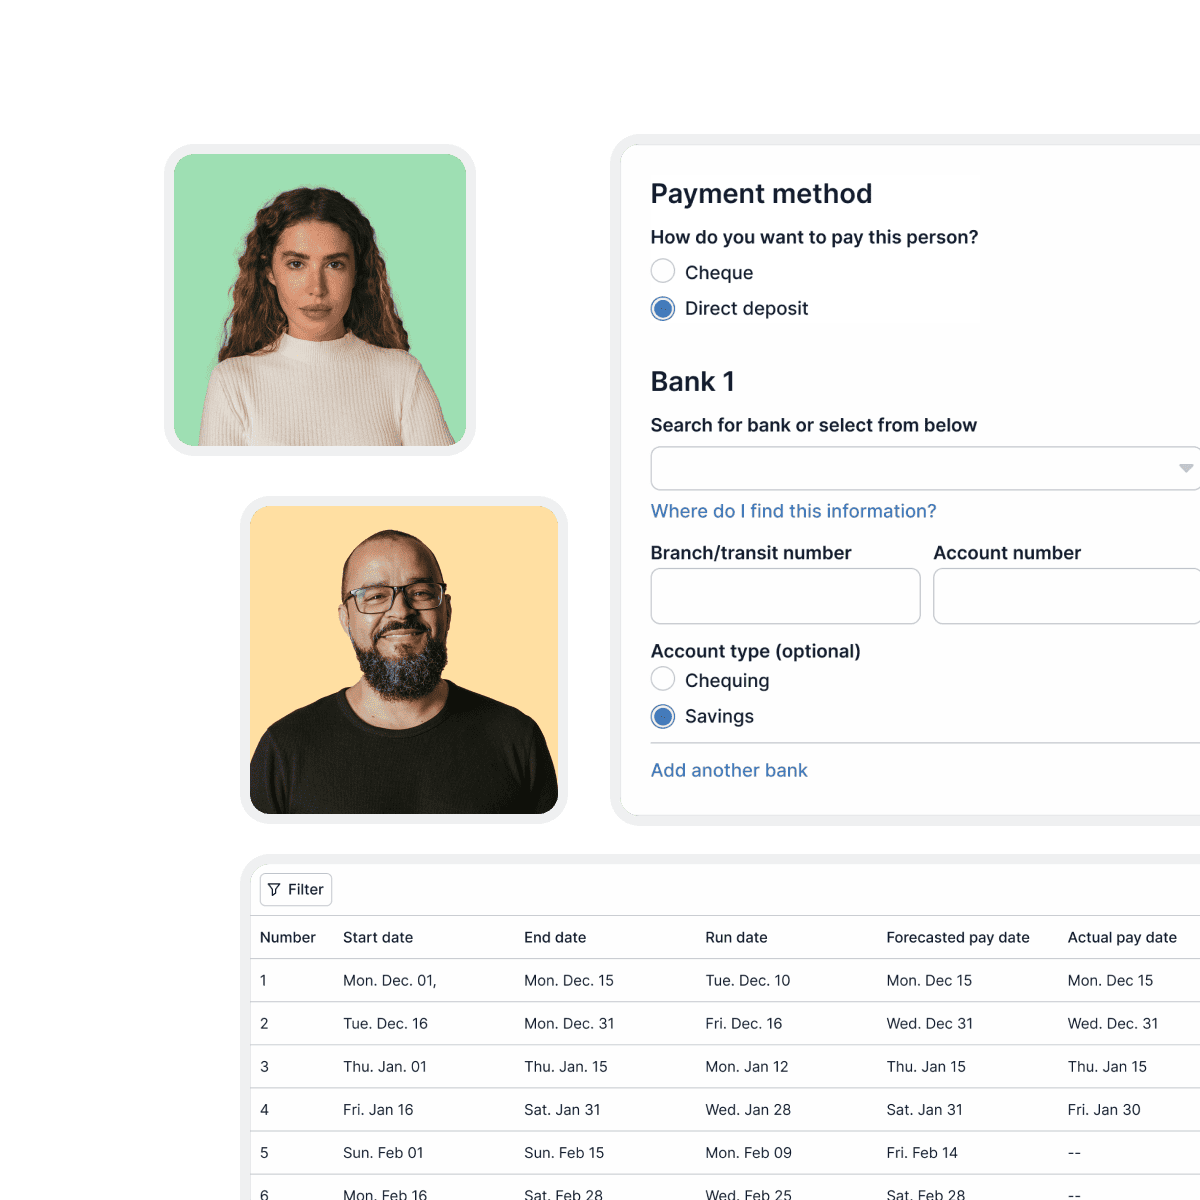Click the End date column header

[x=555, y=937]
